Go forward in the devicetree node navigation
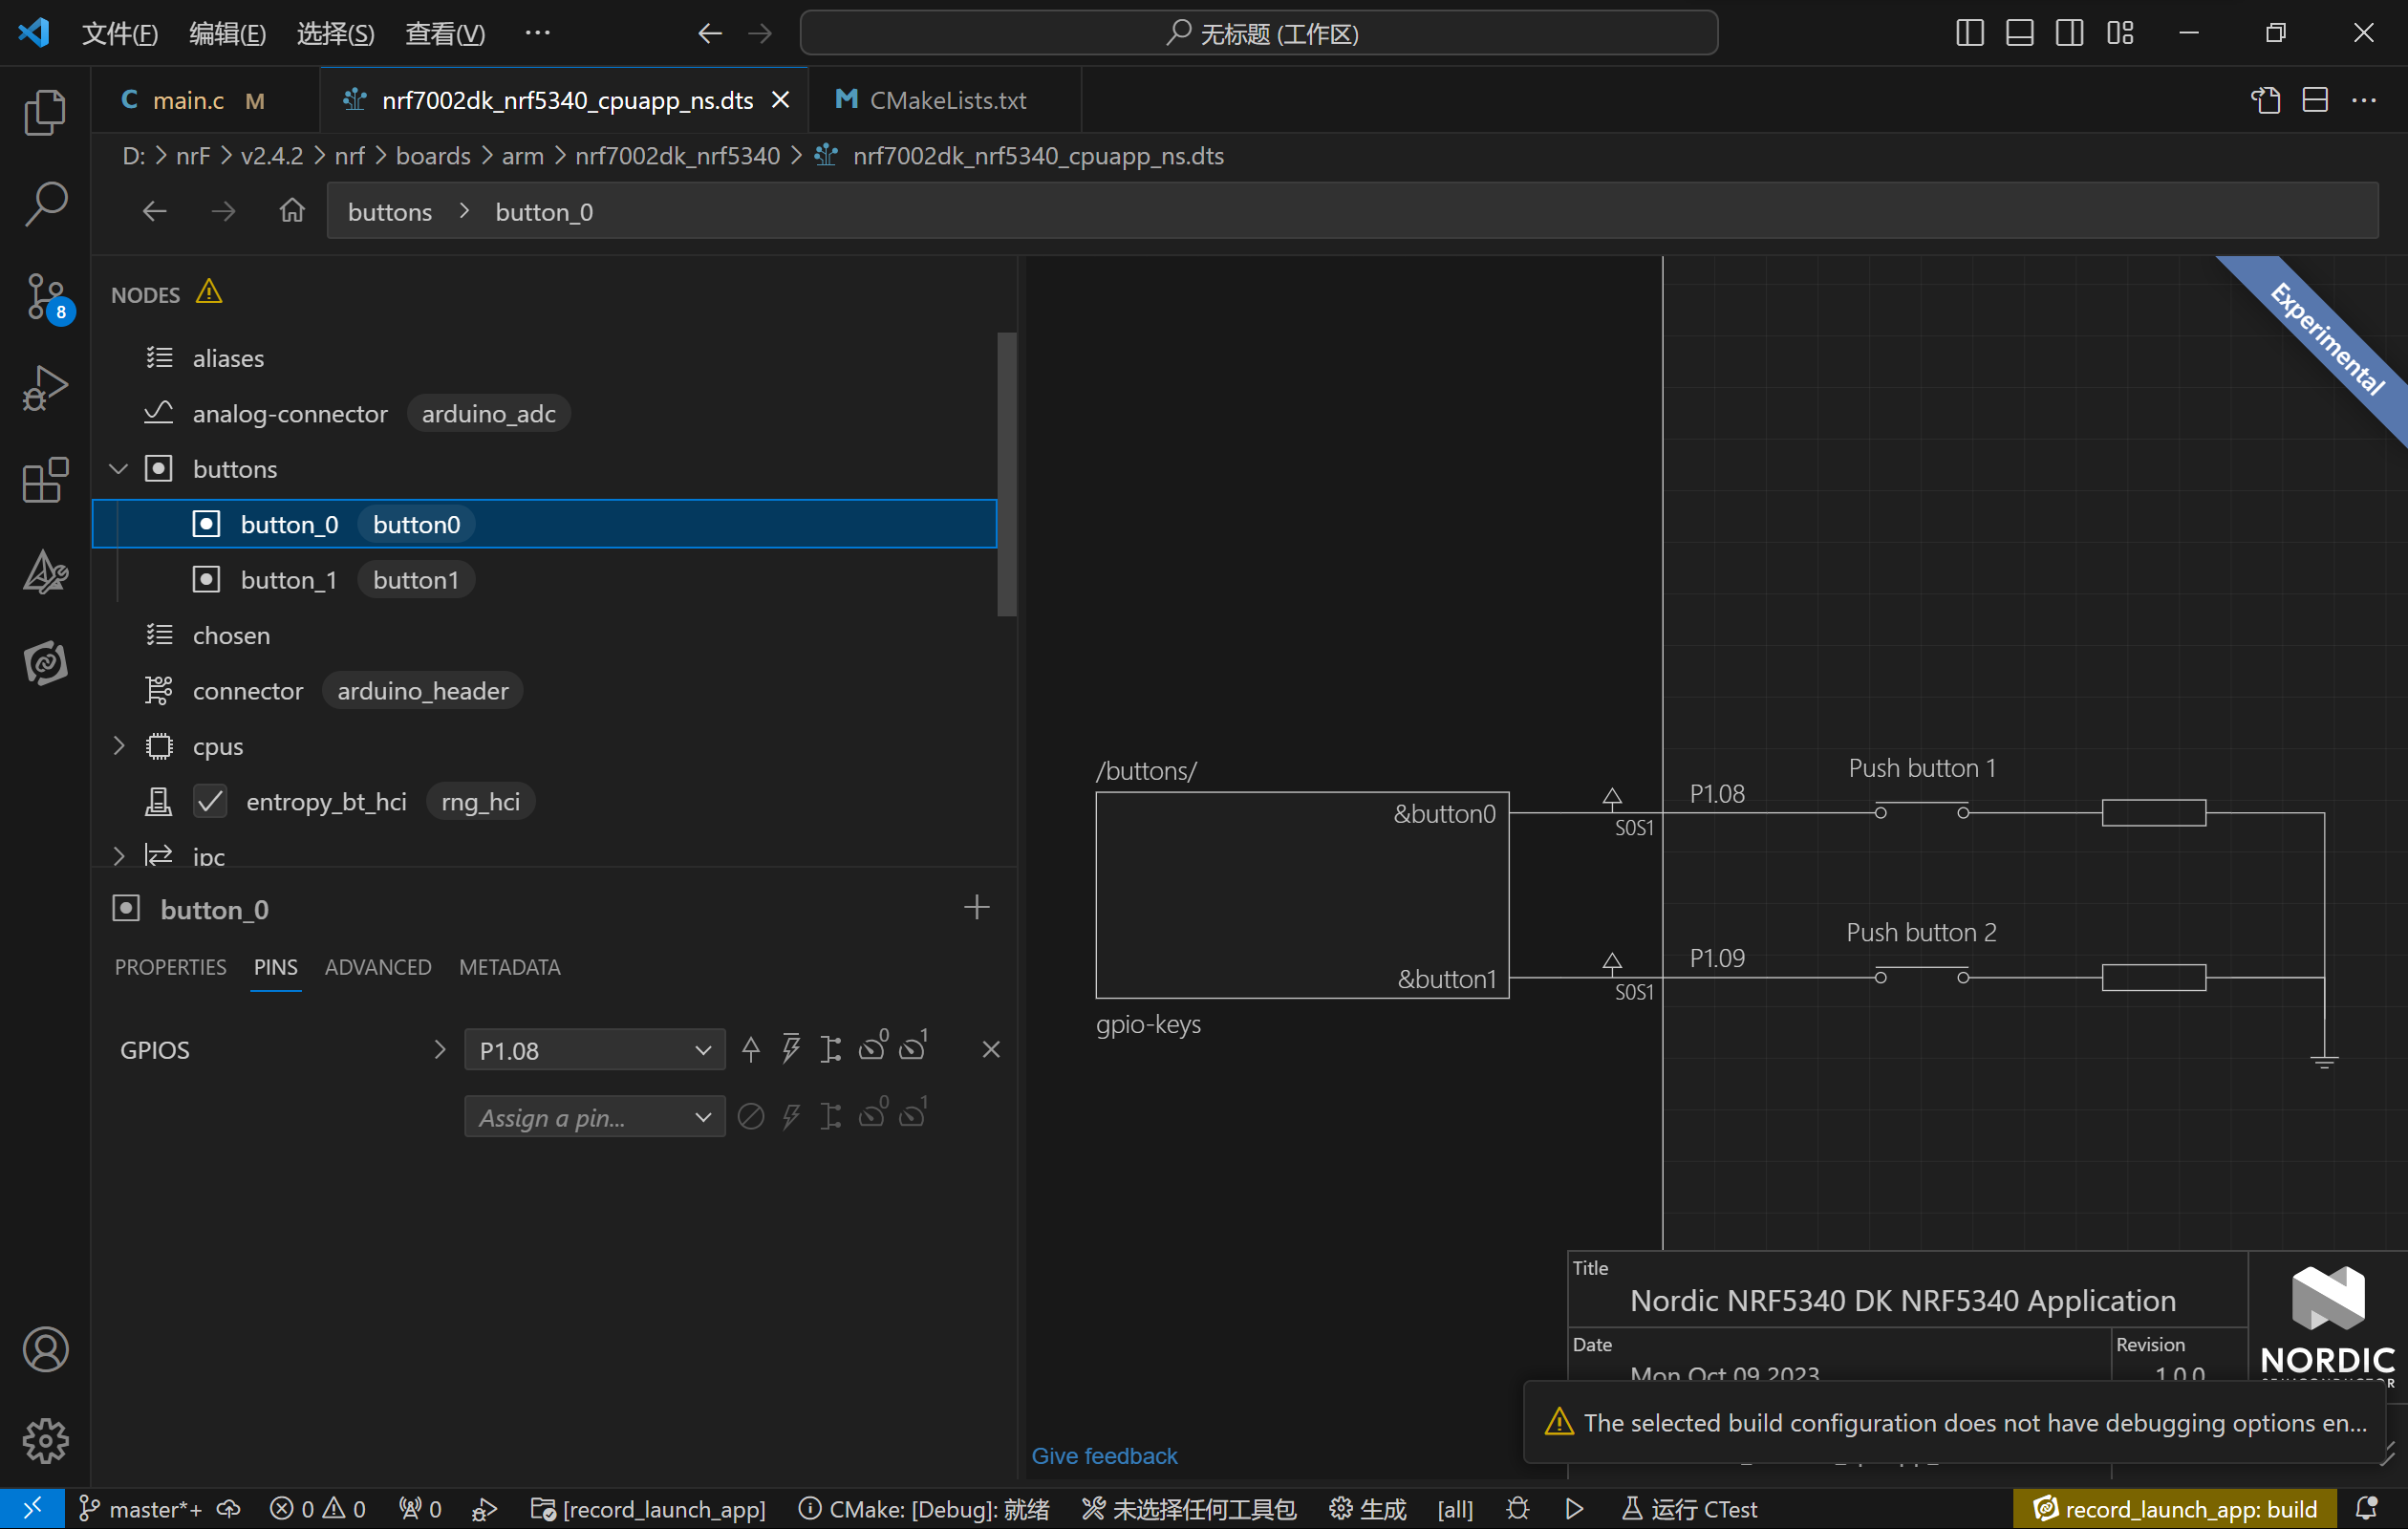The width and height of the screenshot is (2408, 1529). [223, 211]
